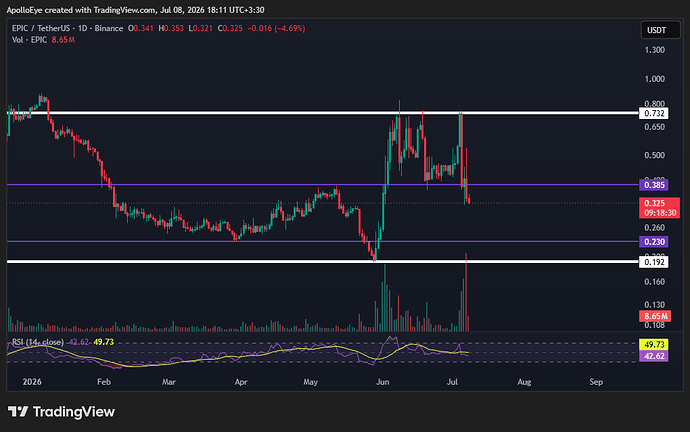Click the bar countdown 09:18:30

click(x=659, y=213)
